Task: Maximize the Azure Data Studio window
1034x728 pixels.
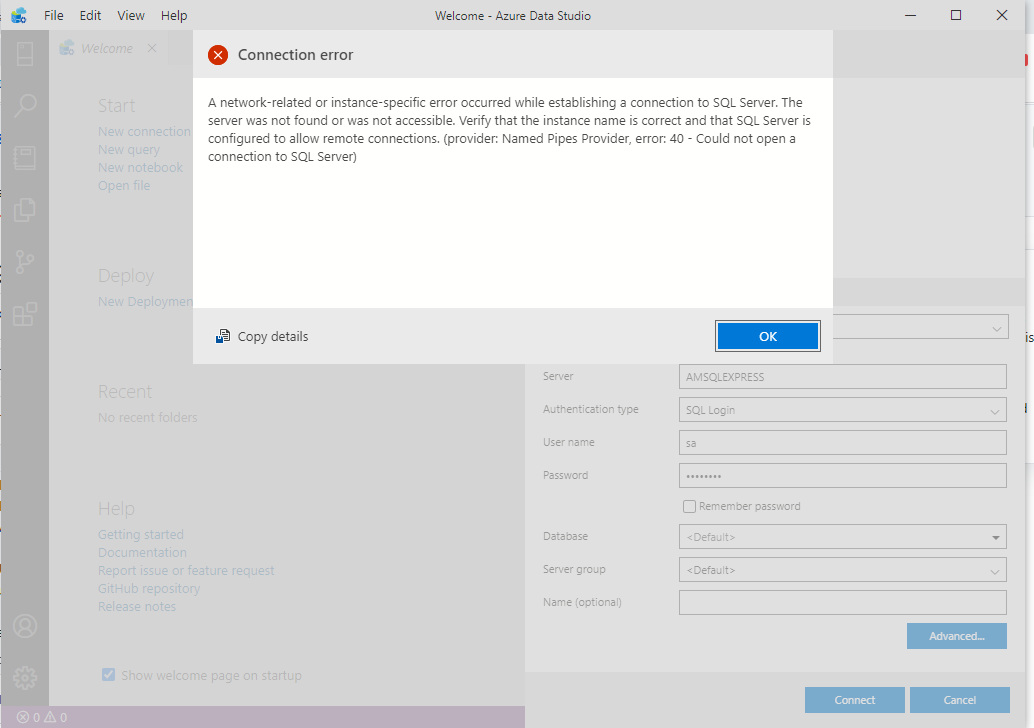Action: point(956,15)
